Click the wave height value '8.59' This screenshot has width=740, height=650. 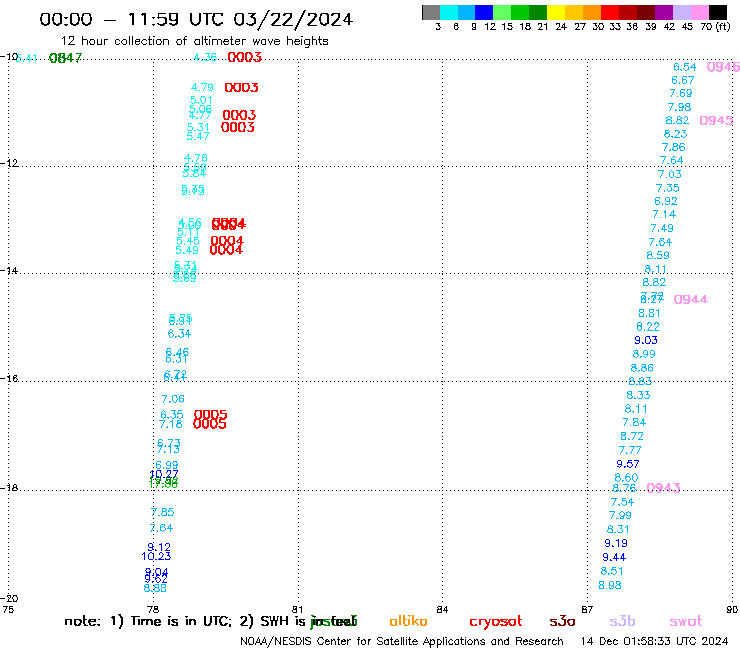pyautogui.click(x=658, y=255)
